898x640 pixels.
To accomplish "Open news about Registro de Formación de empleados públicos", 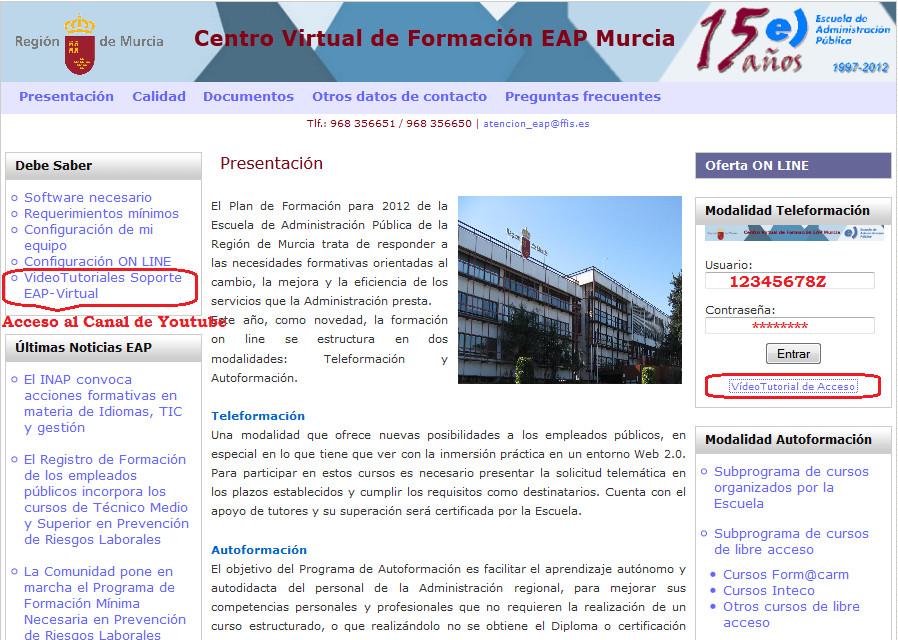I will (x=107, y=500).
